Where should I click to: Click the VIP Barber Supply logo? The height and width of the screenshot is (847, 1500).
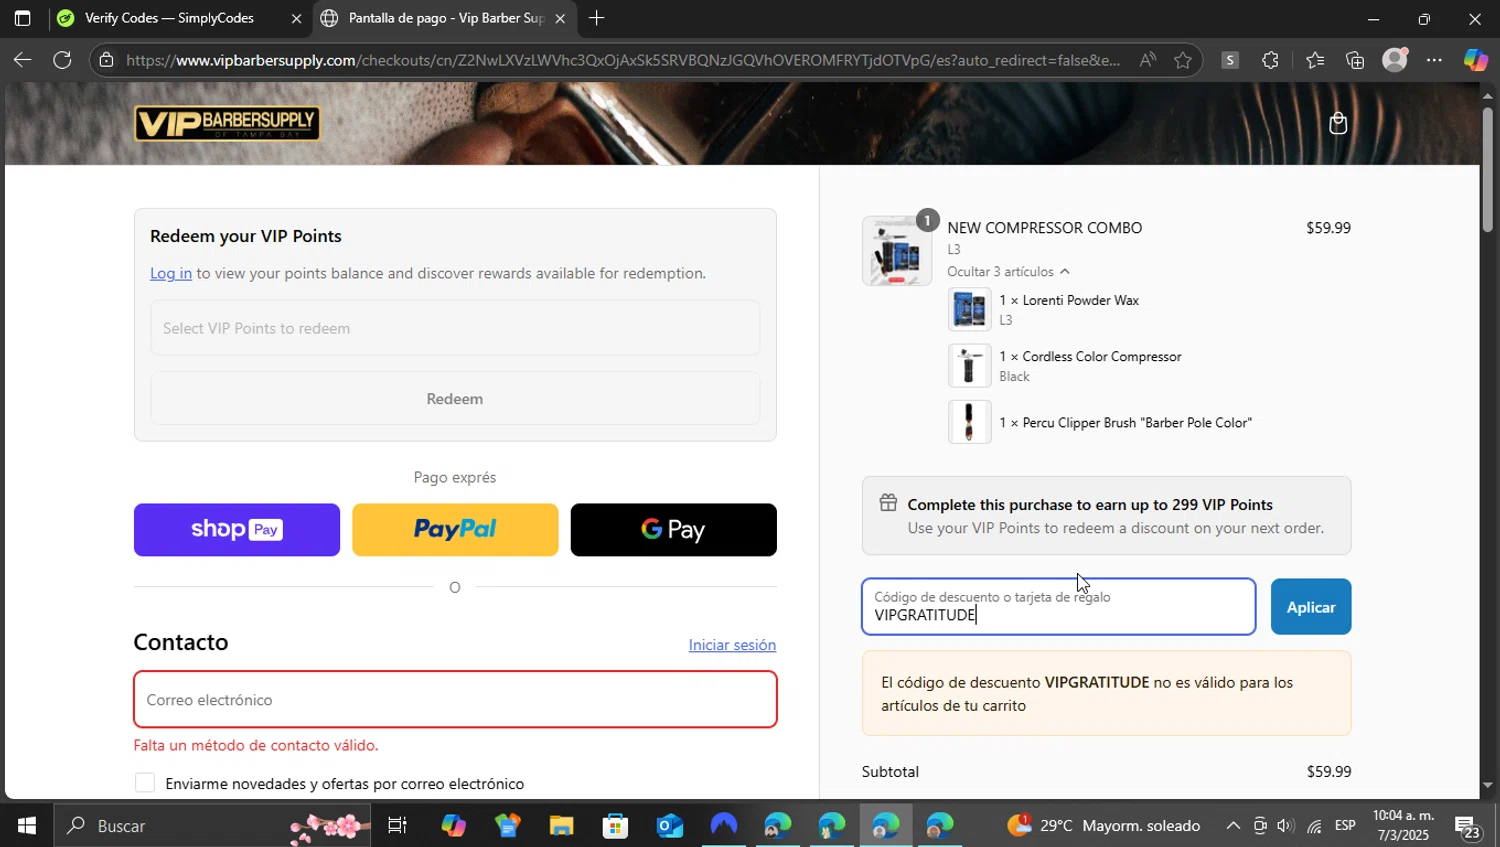tap(227, 124)
